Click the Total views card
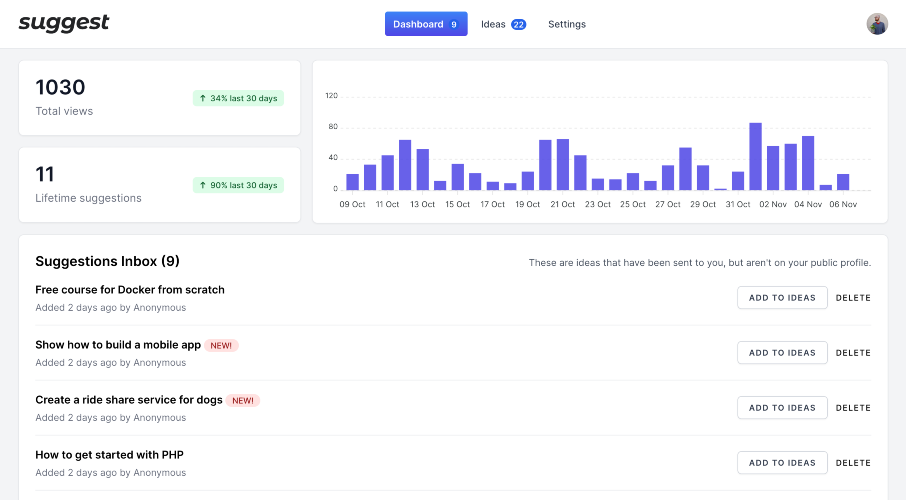The width and height of the screenshot is (906, 500). tap(159, 98)
